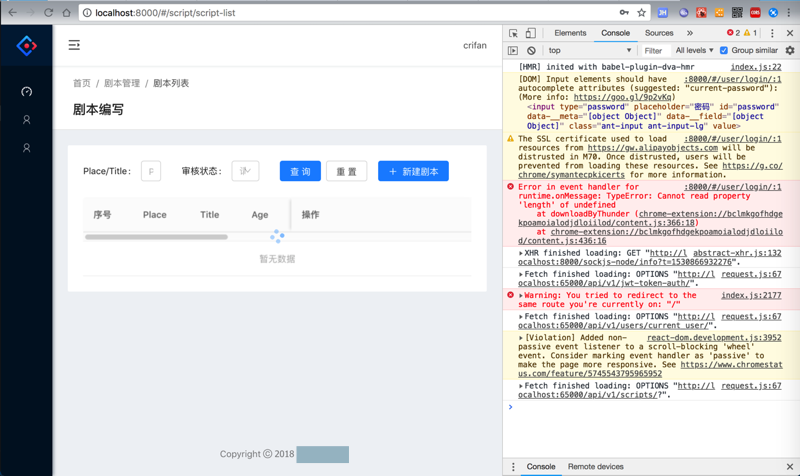The image size is (800, 476).
Task: Close the bottom console drawer
Action: pos(790,466)
